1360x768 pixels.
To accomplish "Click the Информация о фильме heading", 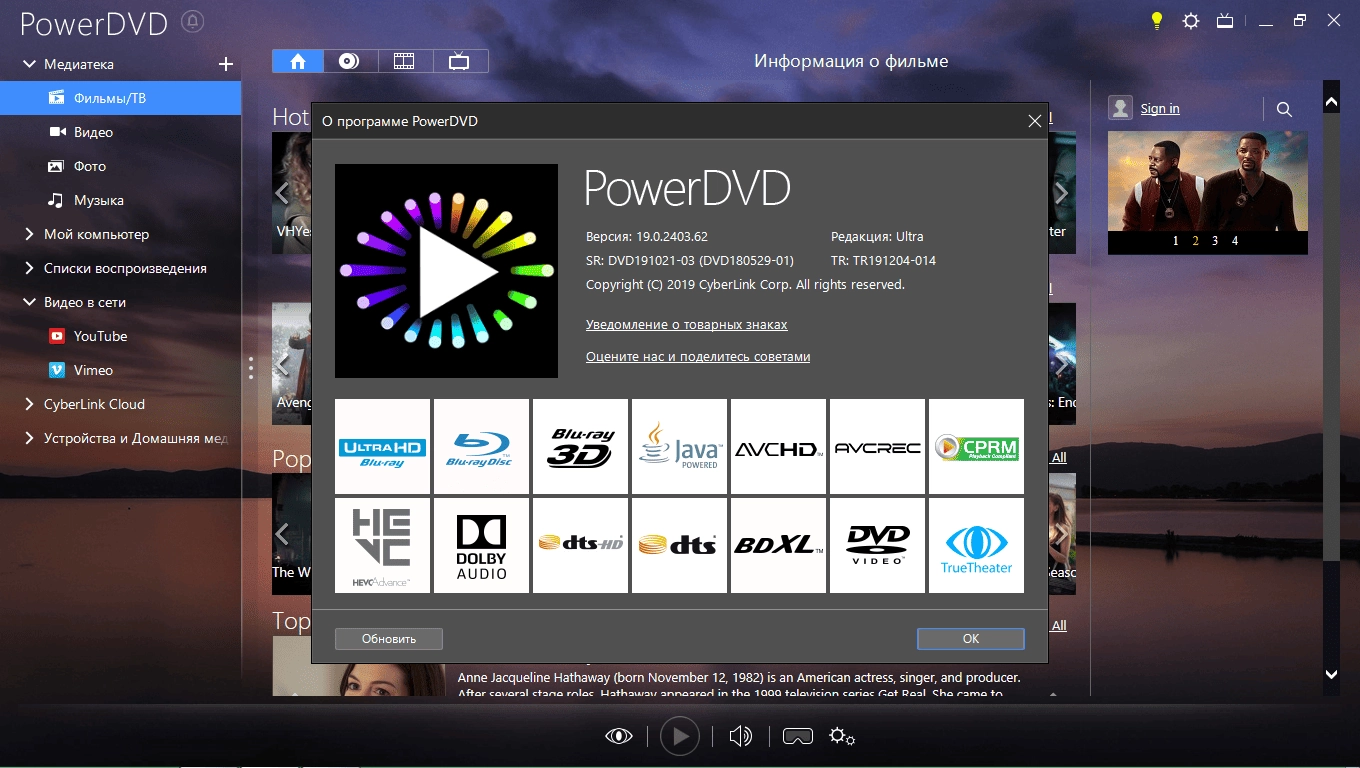I will (851, 61).
